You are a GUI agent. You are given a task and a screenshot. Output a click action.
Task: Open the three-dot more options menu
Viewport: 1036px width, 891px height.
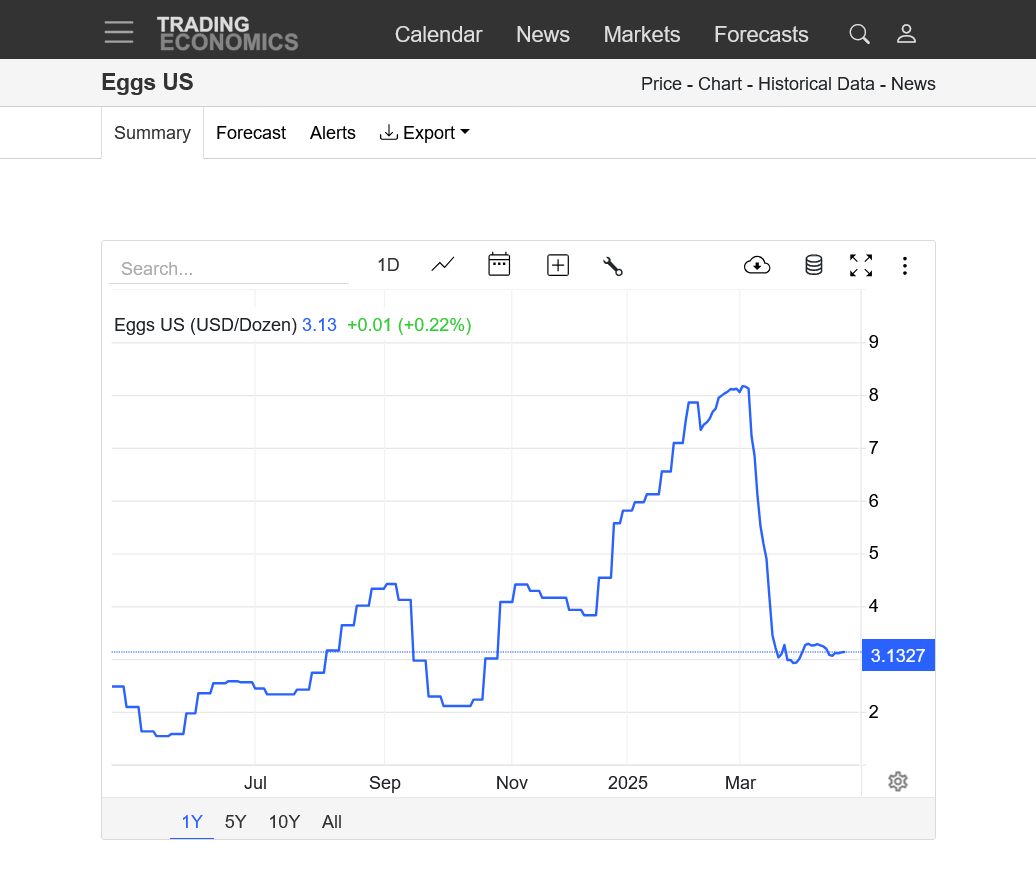(905, 266)
